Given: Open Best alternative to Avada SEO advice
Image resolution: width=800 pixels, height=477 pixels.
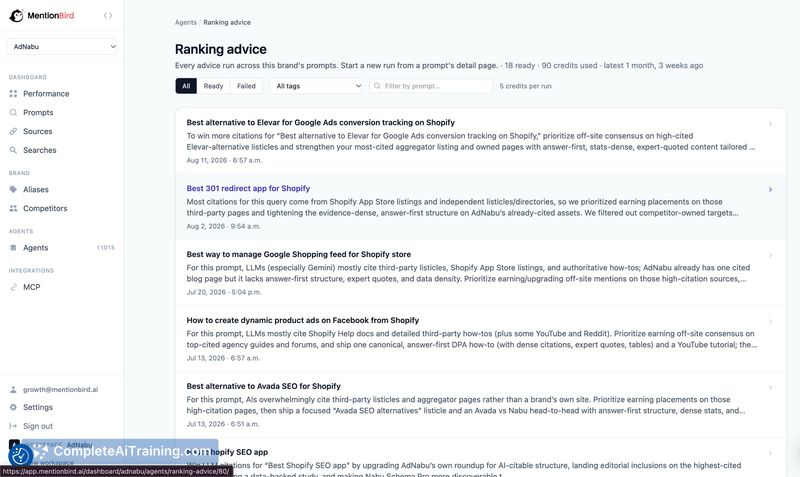Looking at the screenshot, I should pos(263,386).
